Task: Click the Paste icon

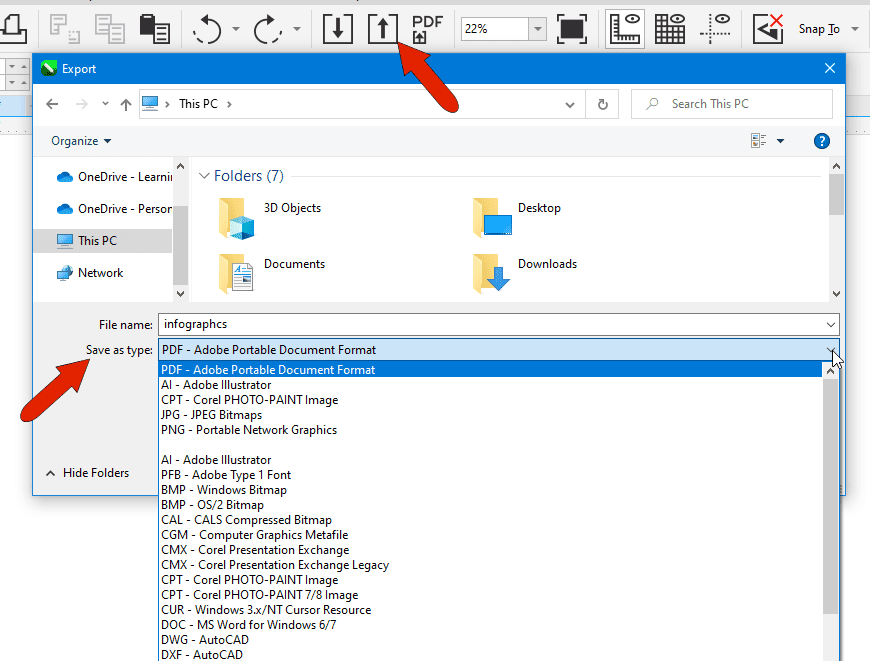Action: 155,28
